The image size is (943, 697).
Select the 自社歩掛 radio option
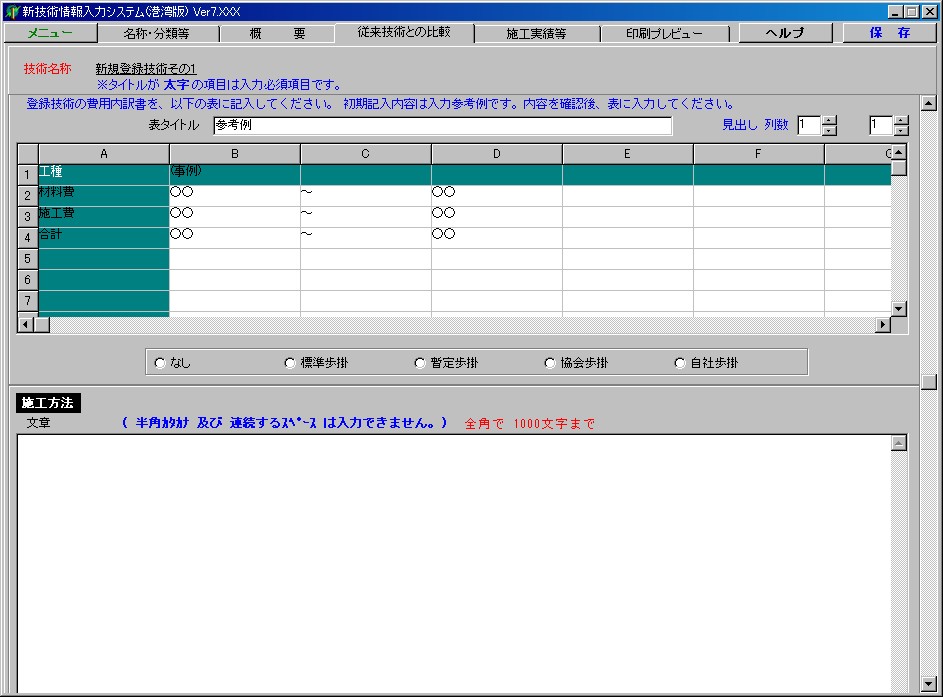coord(680,363)
